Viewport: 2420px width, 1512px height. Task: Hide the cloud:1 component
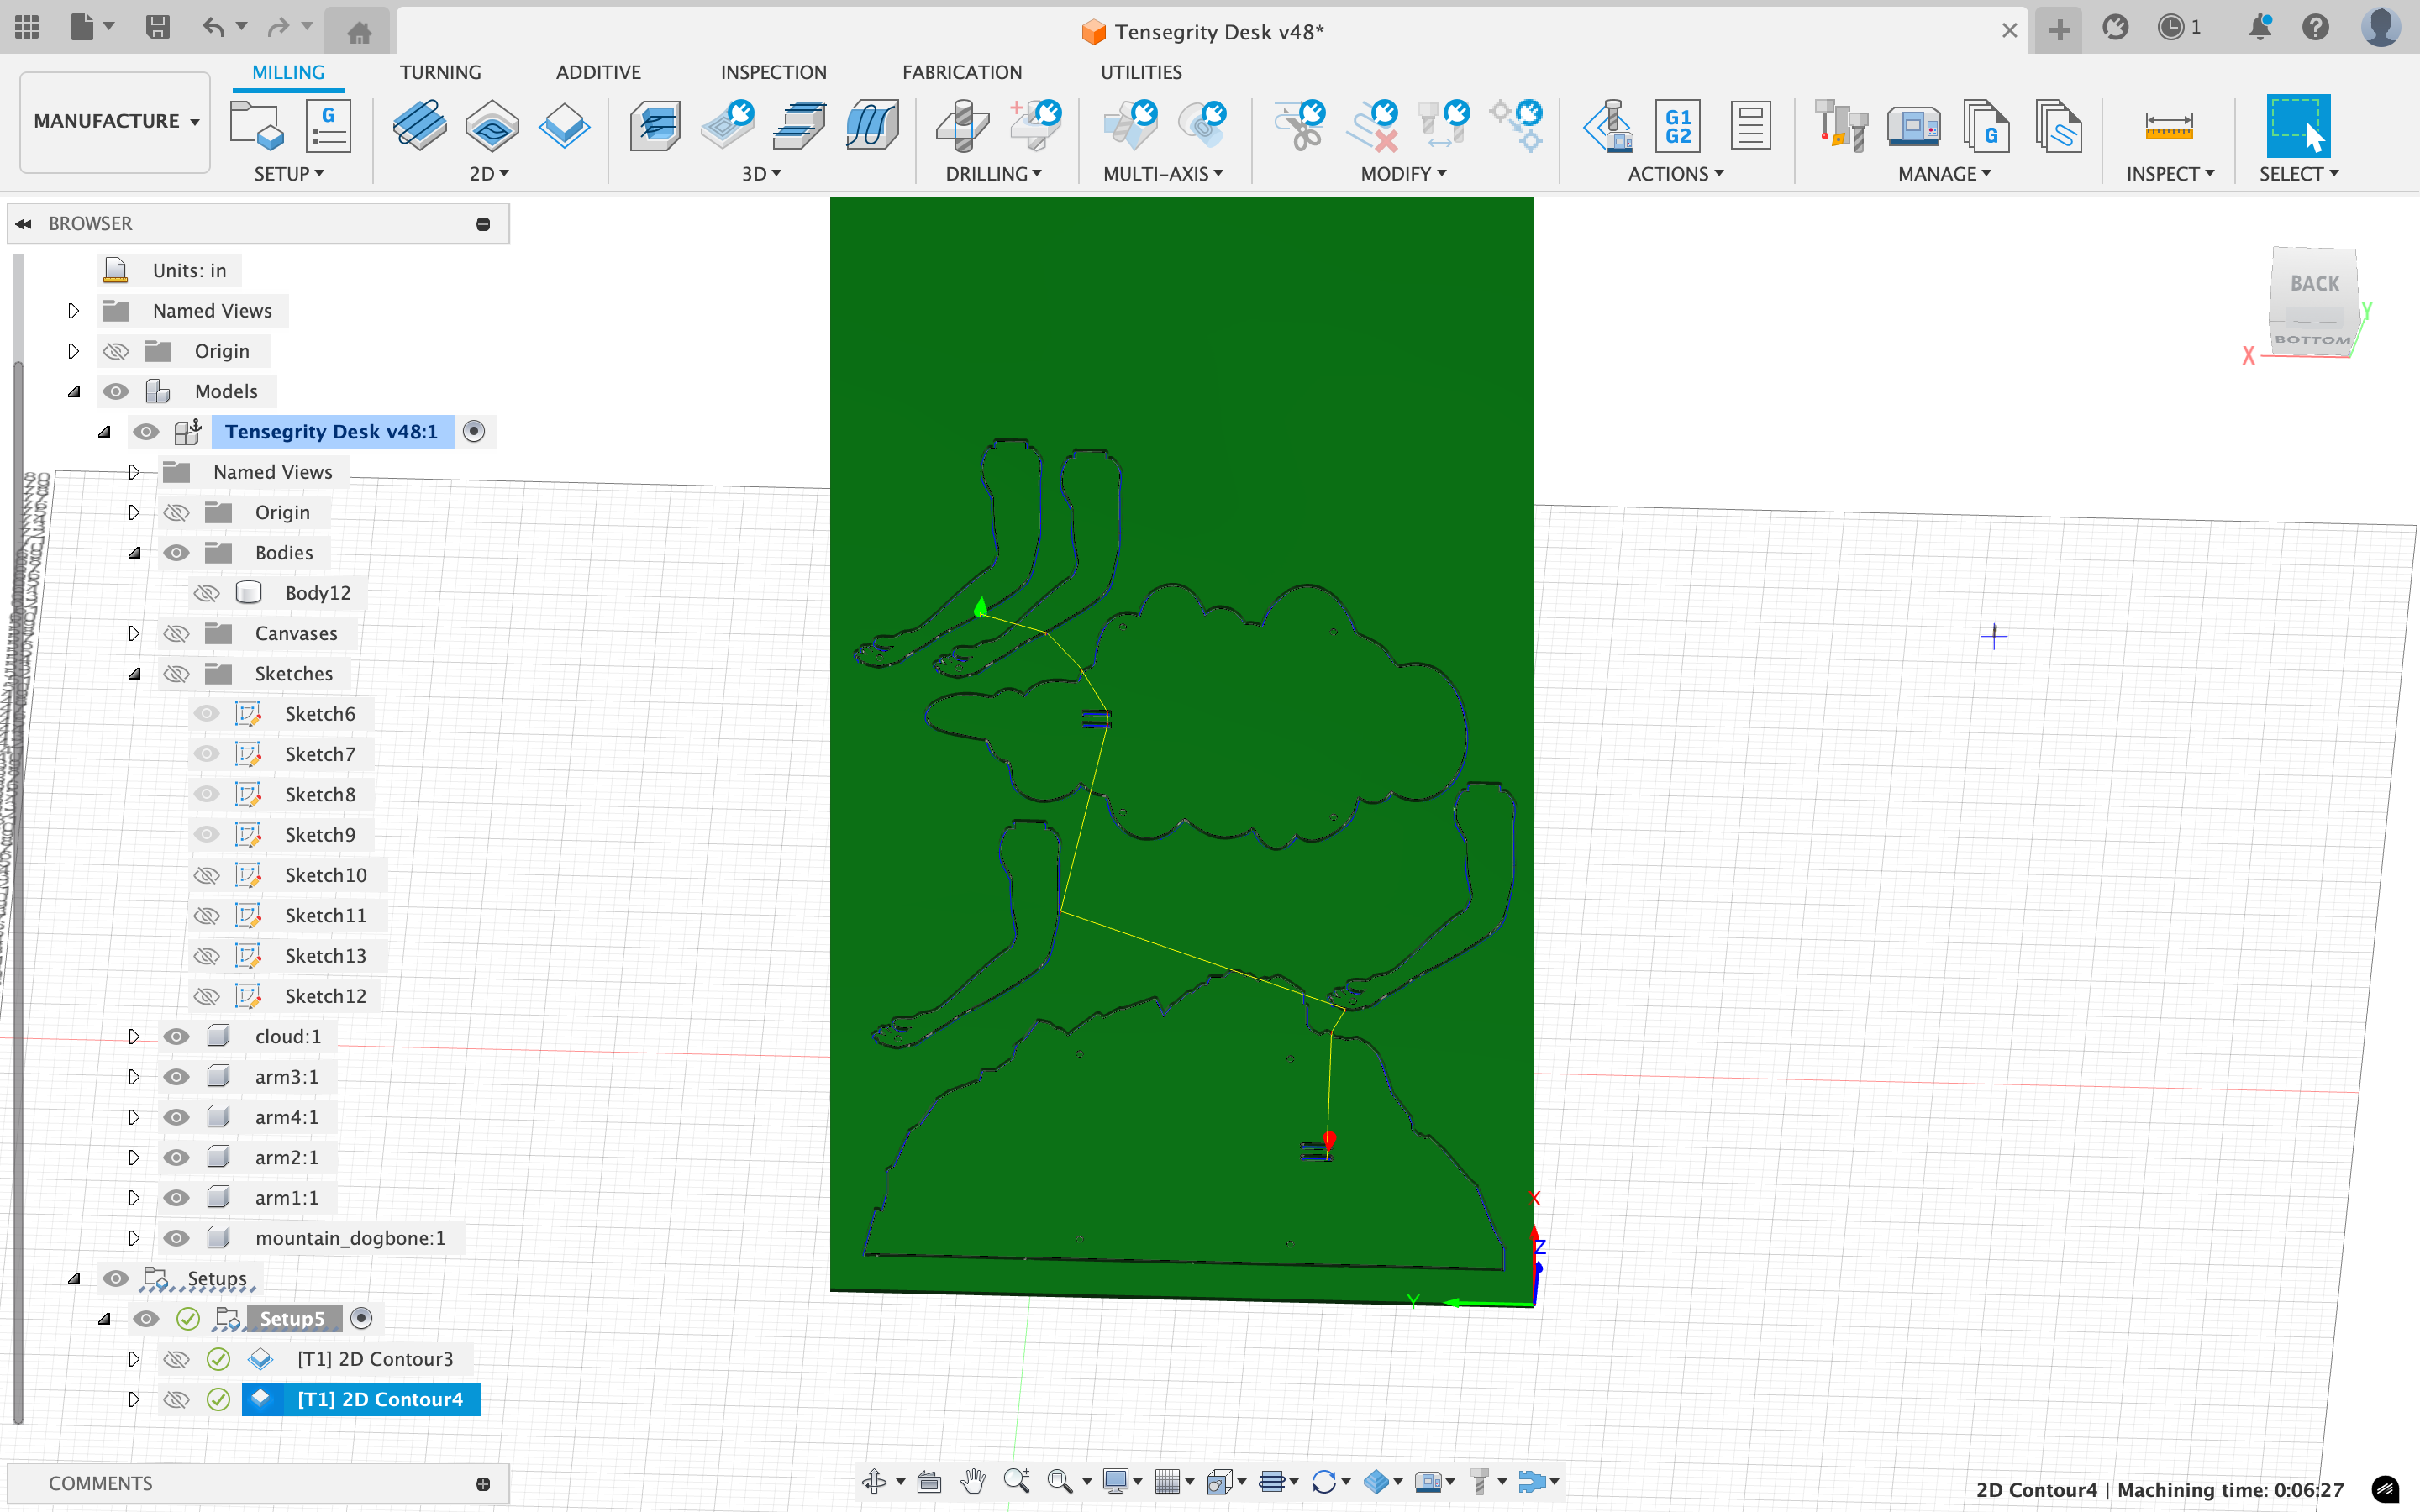pos(176,1036)
